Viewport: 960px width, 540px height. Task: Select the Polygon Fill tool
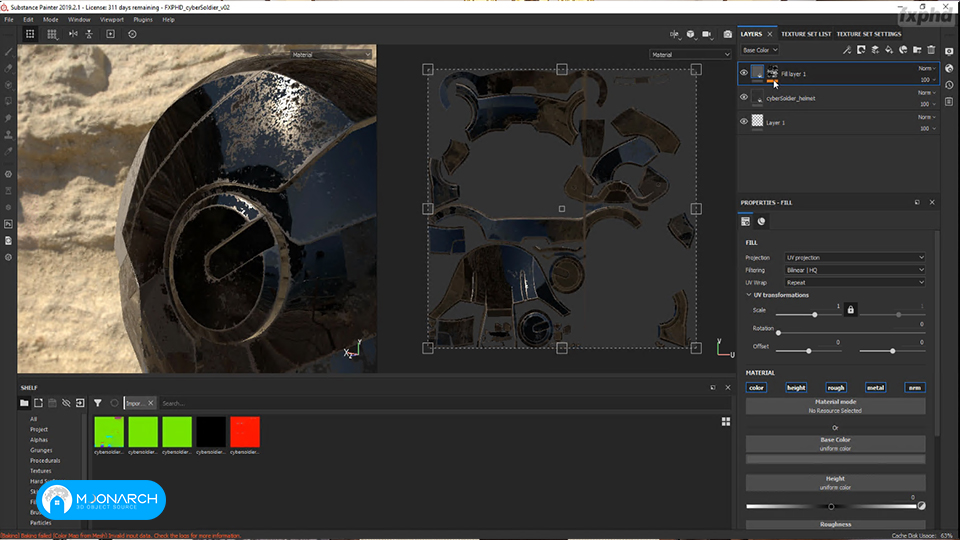(9, 101)
